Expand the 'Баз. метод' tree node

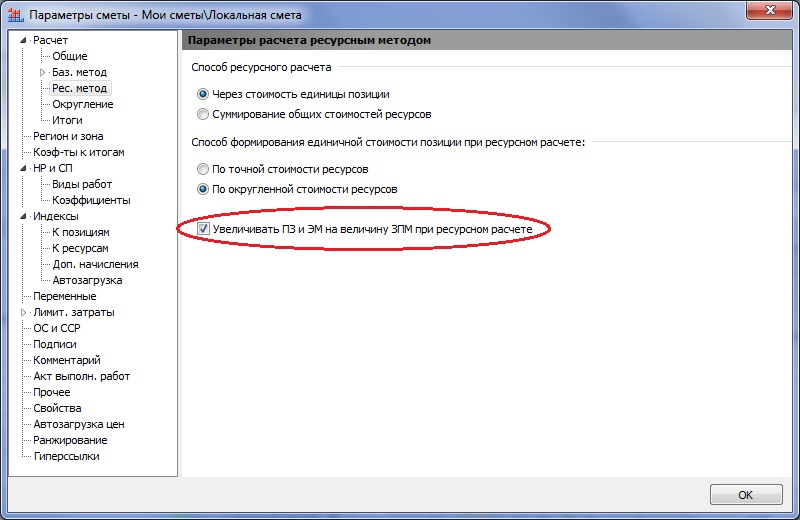tap(42, 73)
